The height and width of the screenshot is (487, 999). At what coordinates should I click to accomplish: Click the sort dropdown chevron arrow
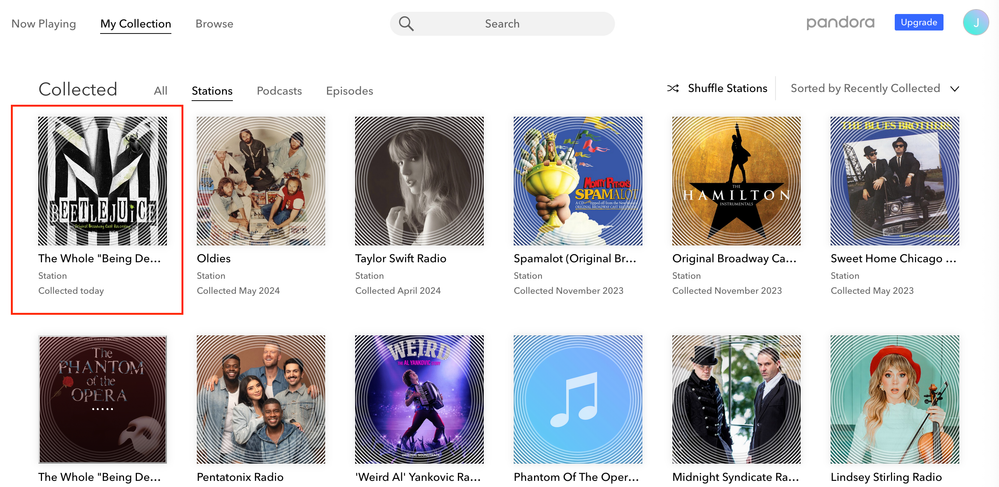point(954,89)
